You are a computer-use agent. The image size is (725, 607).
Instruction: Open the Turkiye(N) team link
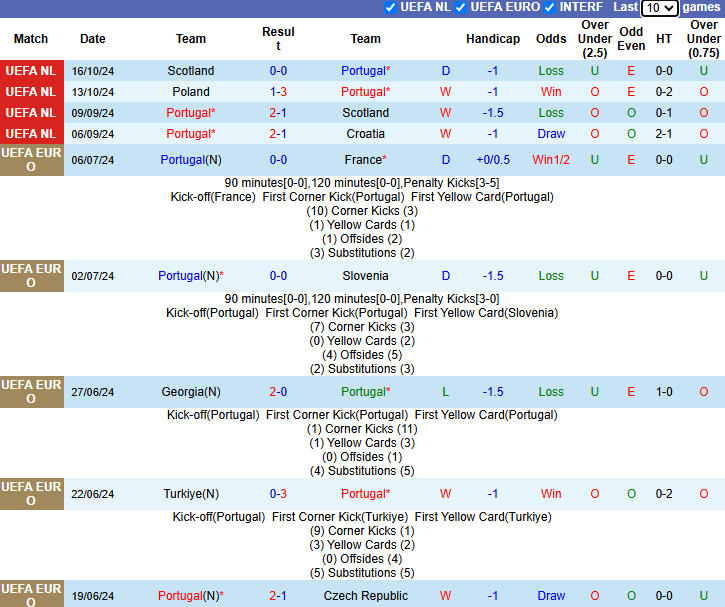190,494
